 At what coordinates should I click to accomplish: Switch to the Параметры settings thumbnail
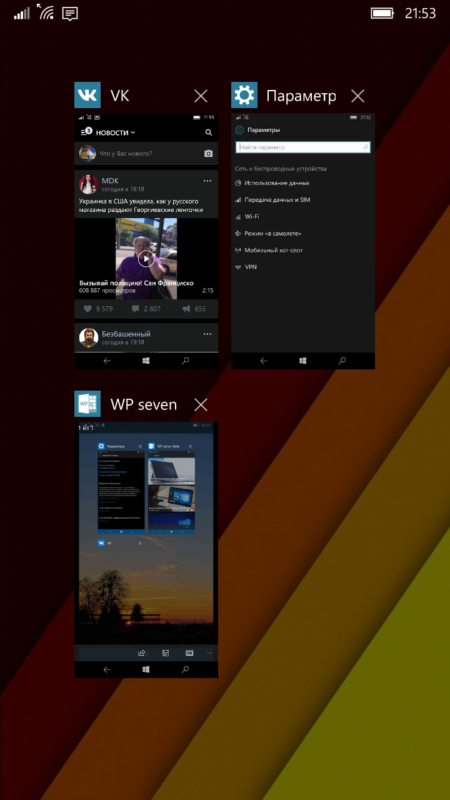(303, 241)
